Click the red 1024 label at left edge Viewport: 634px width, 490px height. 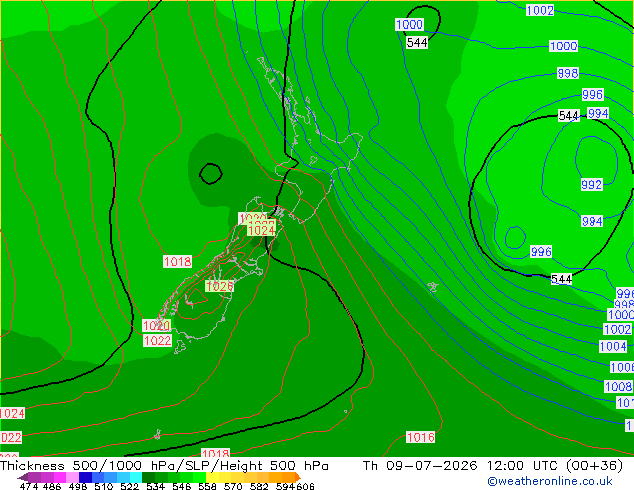(x=12, y=413)
